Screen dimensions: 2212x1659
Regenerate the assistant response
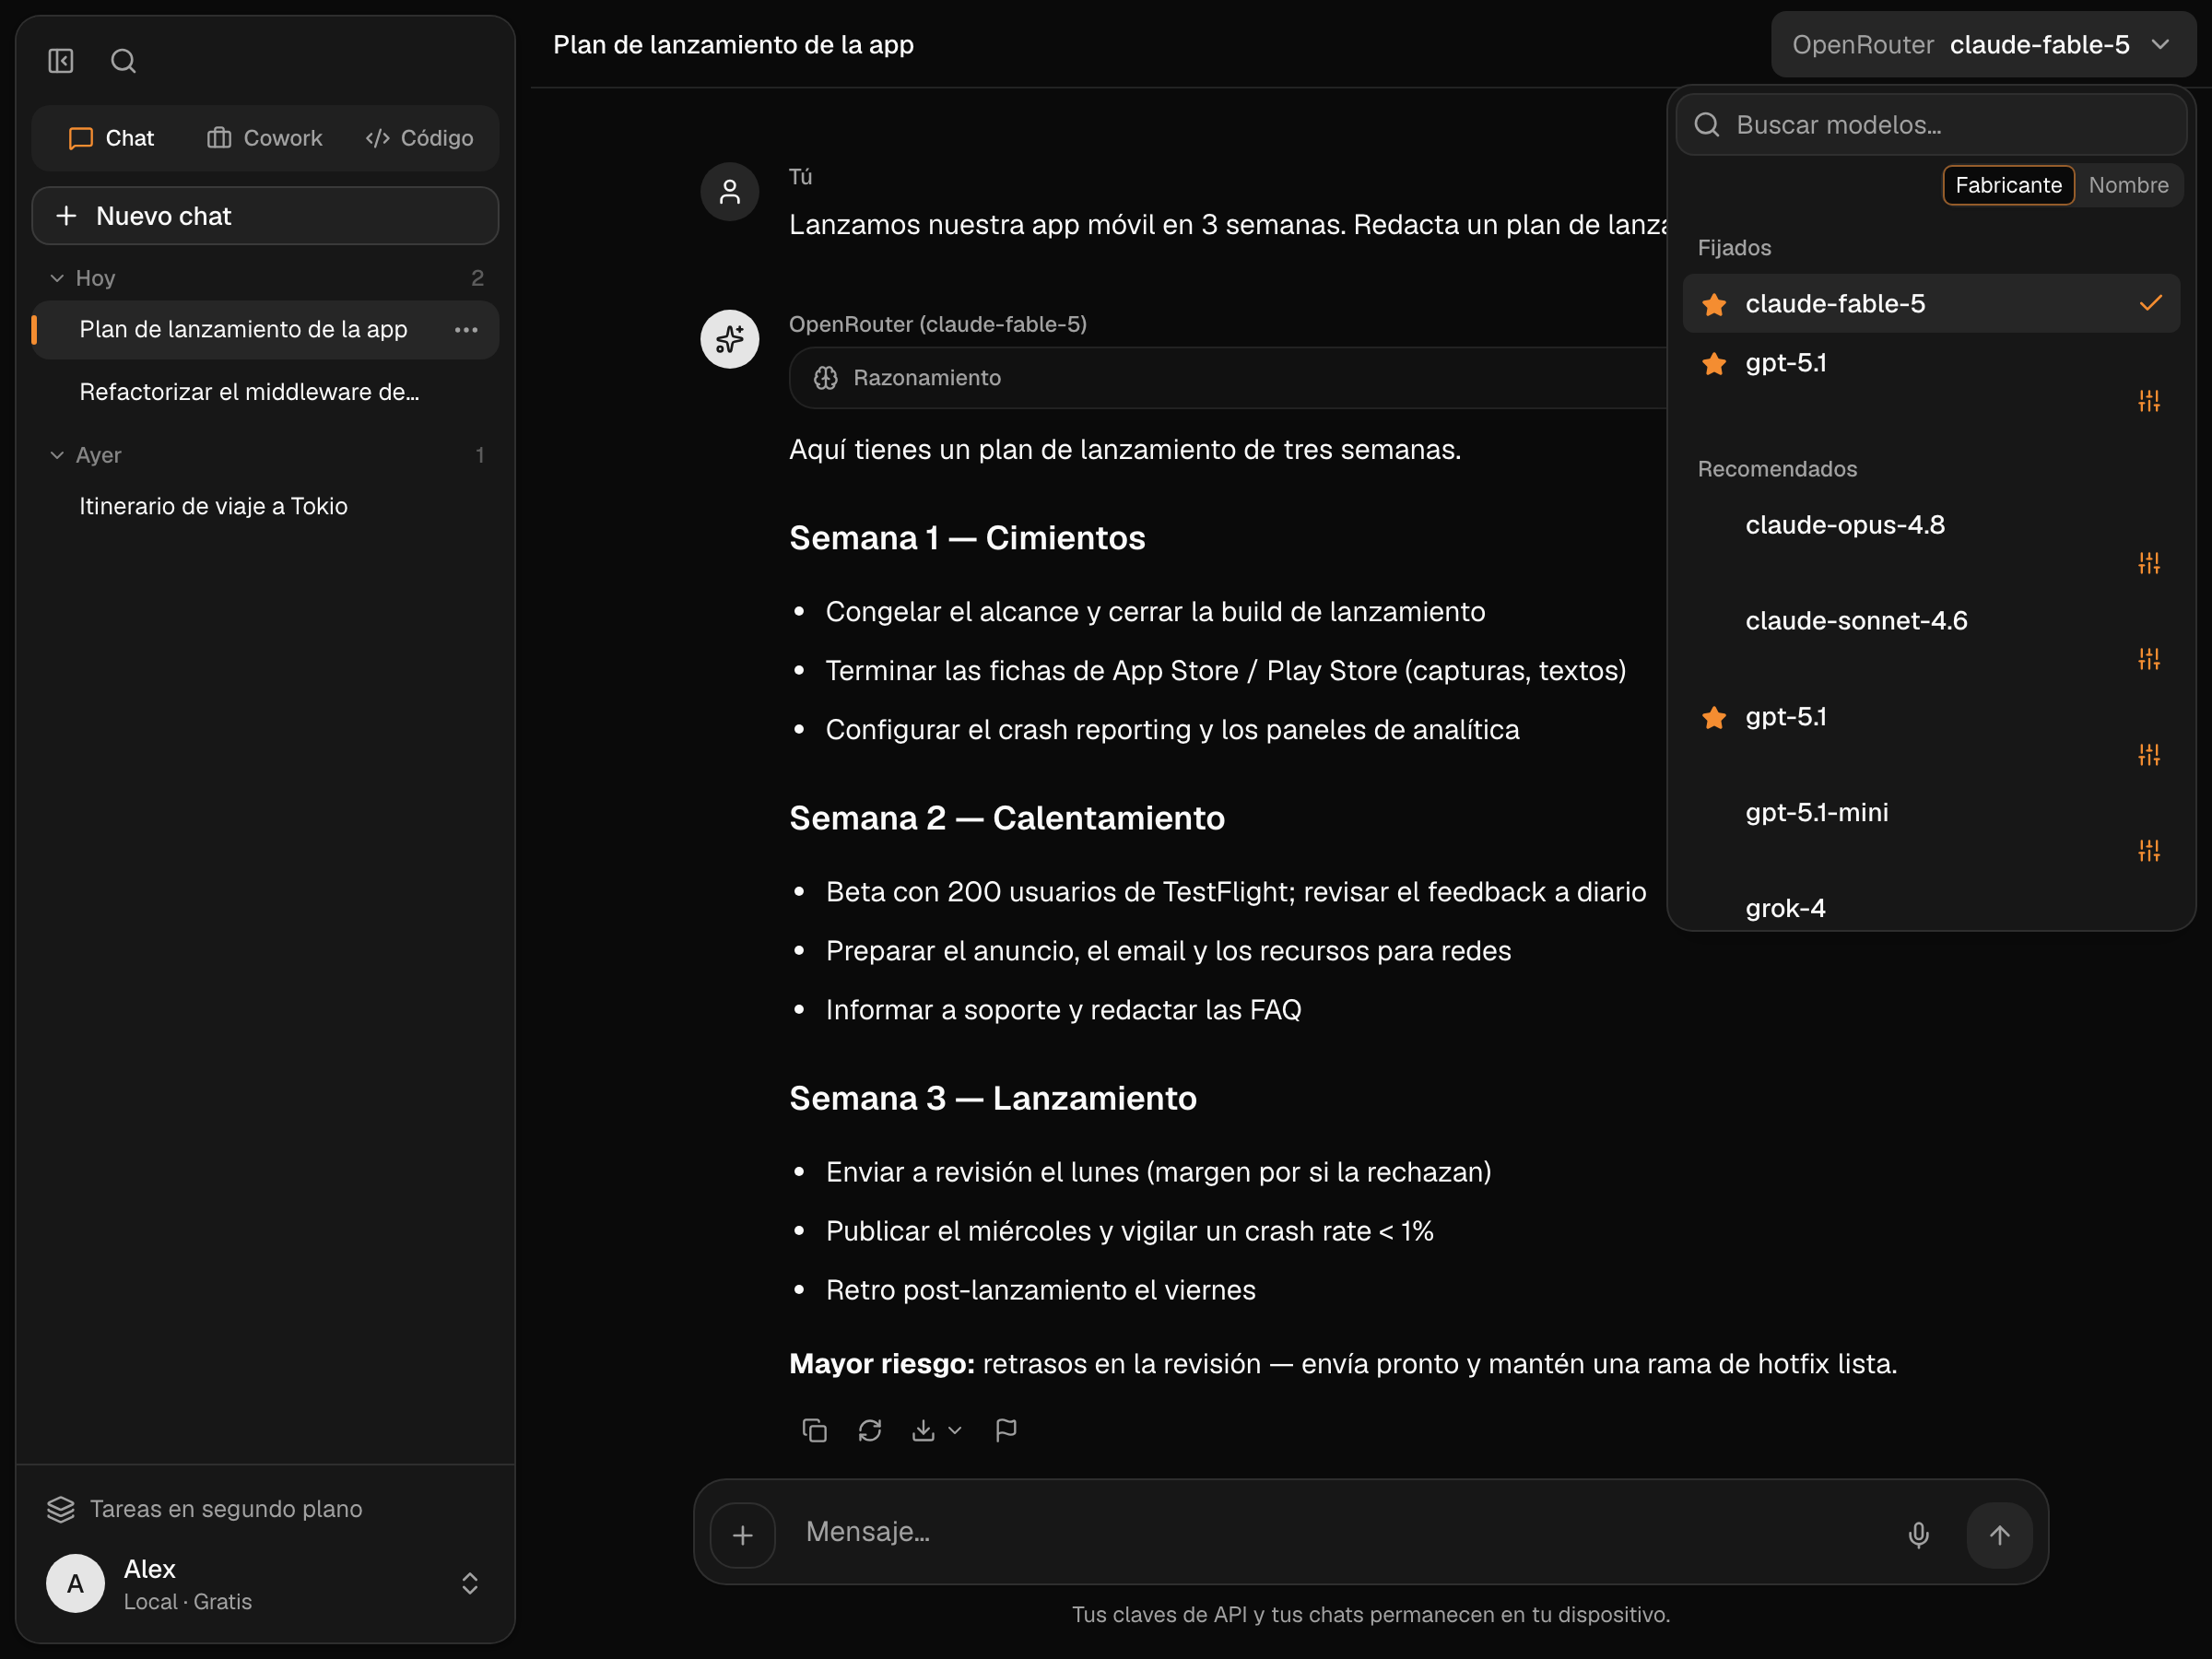[870, 1430]
